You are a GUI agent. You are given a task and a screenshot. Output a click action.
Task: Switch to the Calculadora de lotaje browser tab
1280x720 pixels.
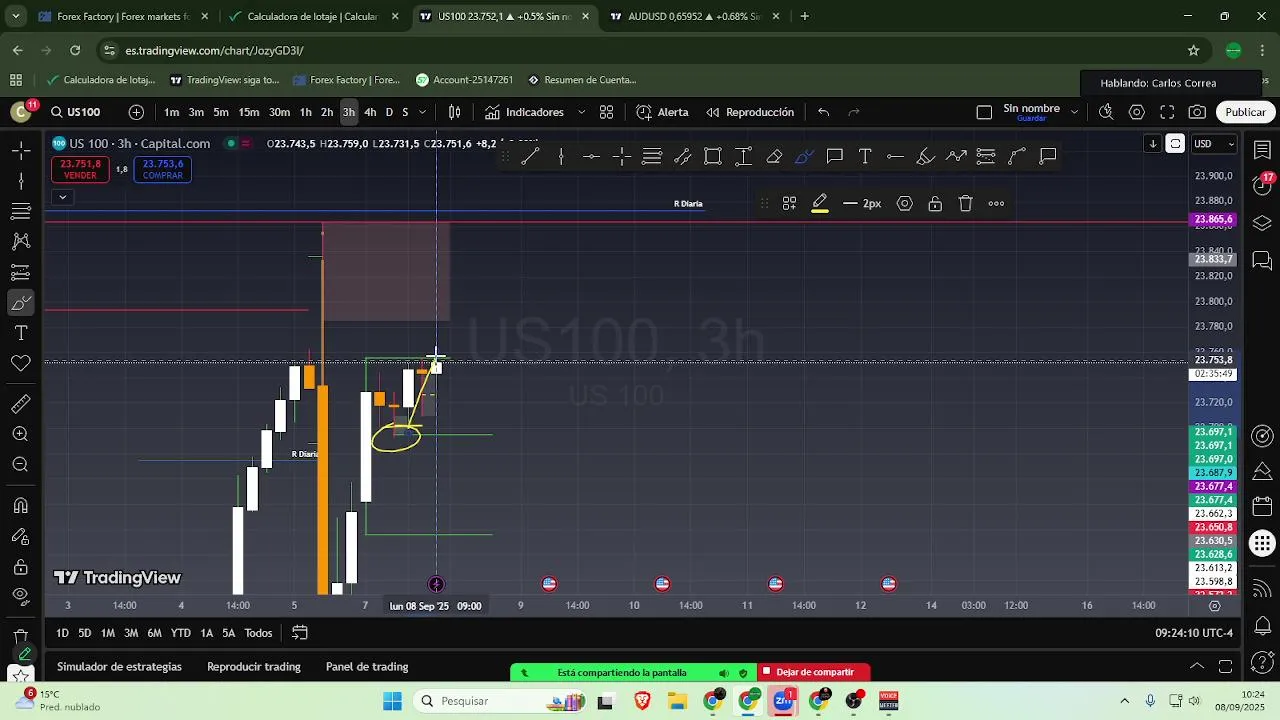click(x=312, y=16)
